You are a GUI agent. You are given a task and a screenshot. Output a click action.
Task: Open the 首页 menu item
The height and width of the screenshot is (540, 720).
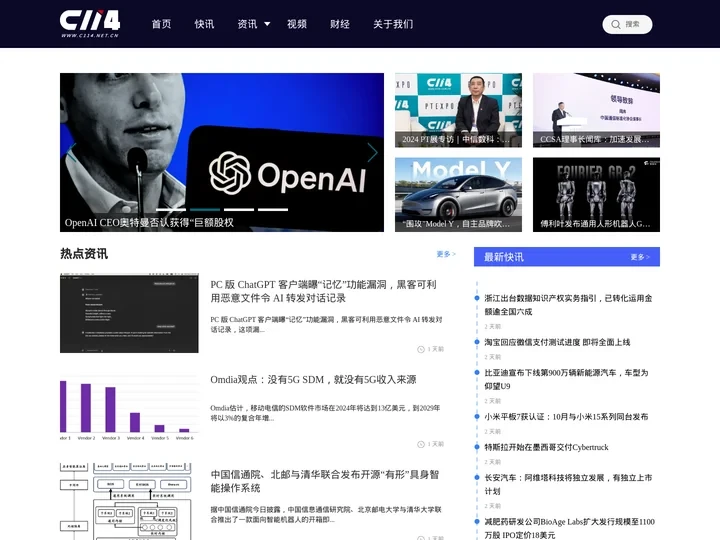[x=161, y=24]
